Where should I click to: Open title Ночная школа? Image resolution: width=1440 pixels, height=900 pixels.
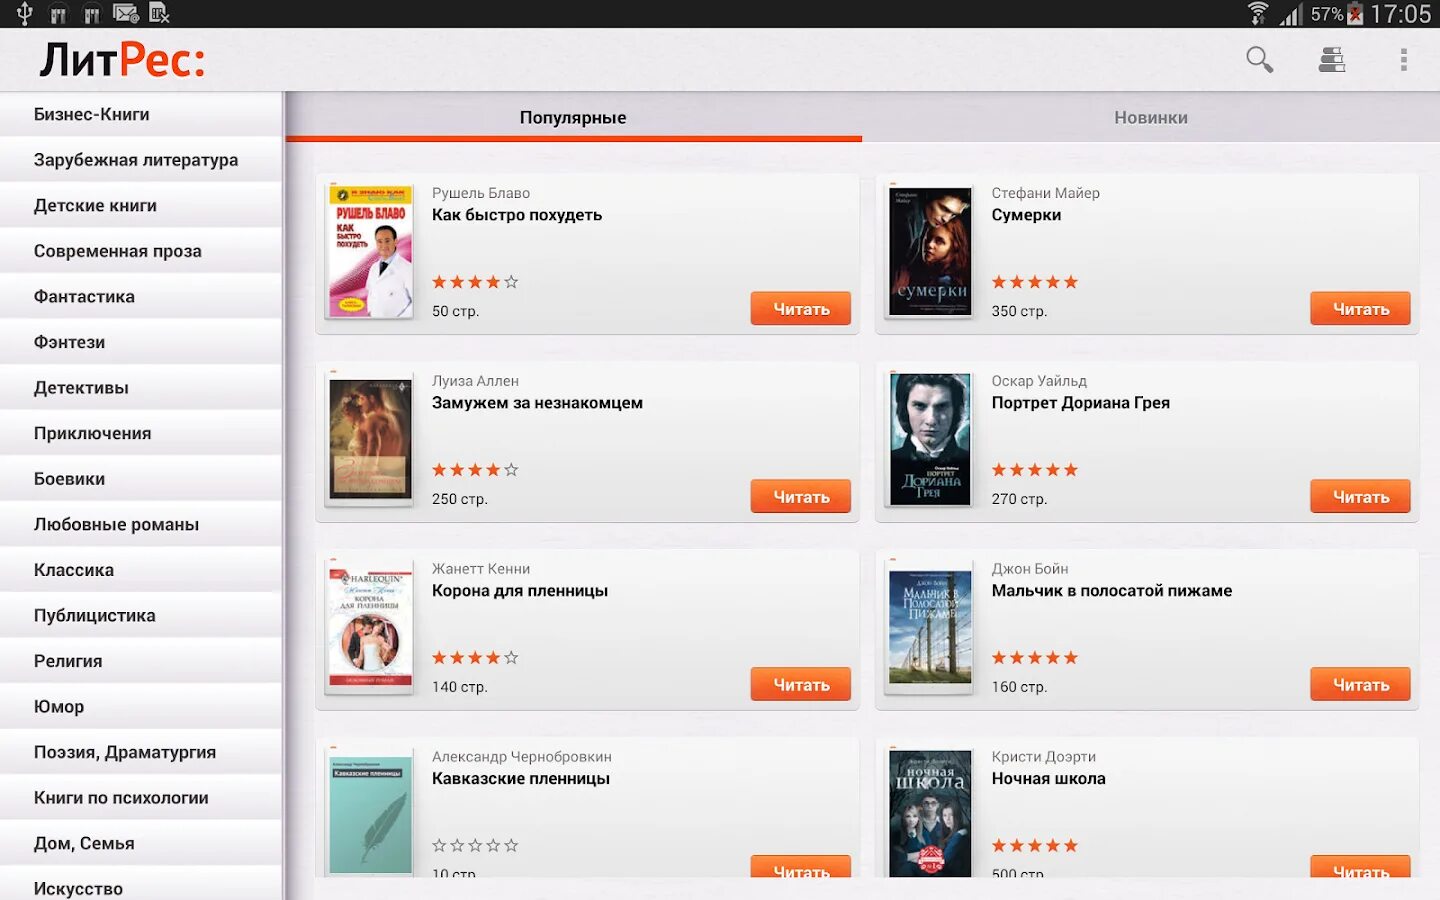pos(1048,779)
